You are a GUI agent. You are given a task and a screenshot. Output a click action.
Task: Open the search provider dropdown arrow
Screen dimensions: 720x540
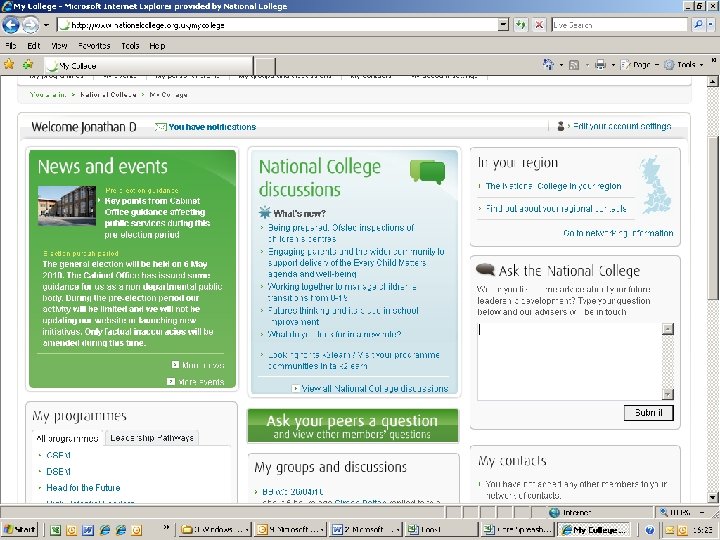pyautogui.click(x=712, y=25)
